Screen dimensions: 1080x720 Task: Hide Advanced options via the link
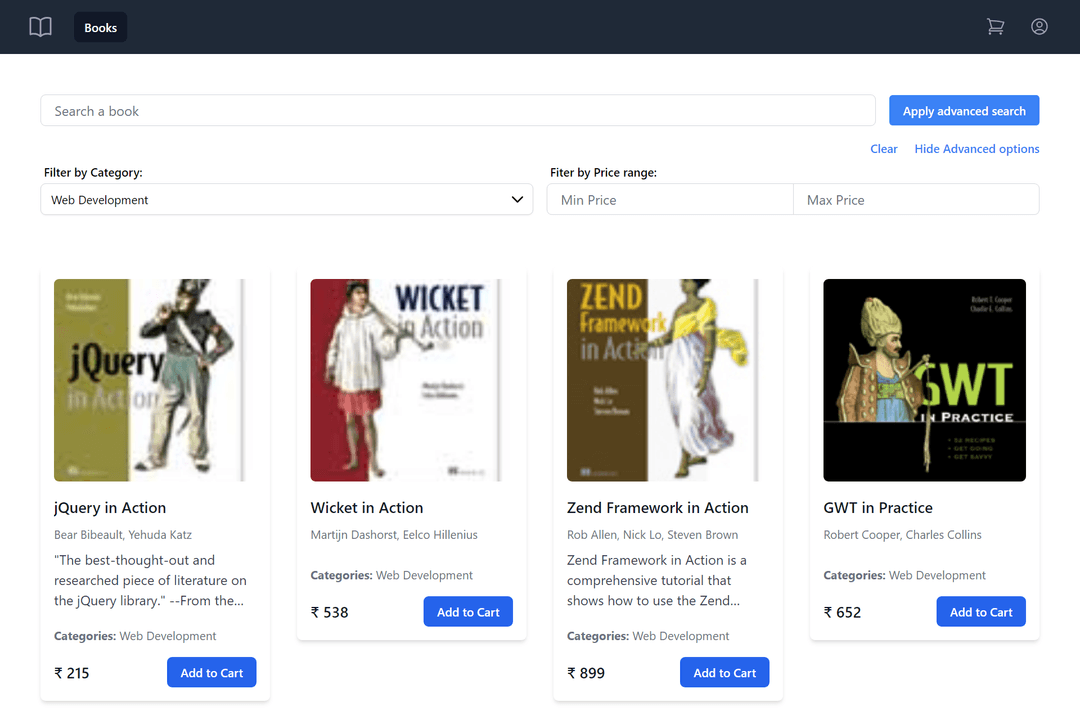pos(976,149)
